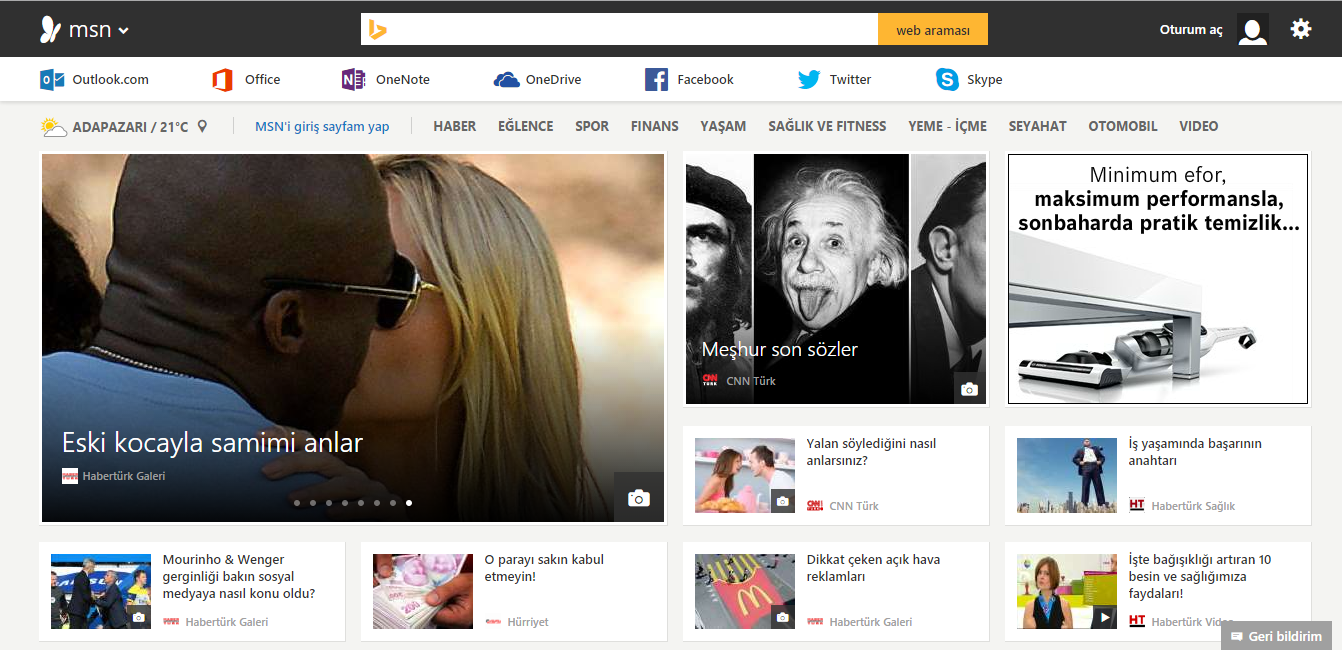Click the Twitter bird icon
This screenshot has width=1342, height=650.
[809, 80]
